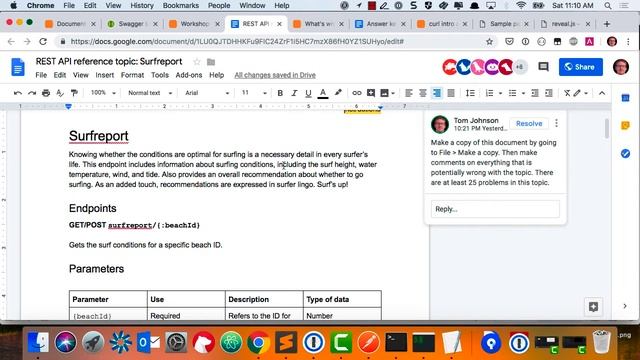Collapse the menus with the caret
The height and width of the screenshot is (360, 640).
coord(602,93)
